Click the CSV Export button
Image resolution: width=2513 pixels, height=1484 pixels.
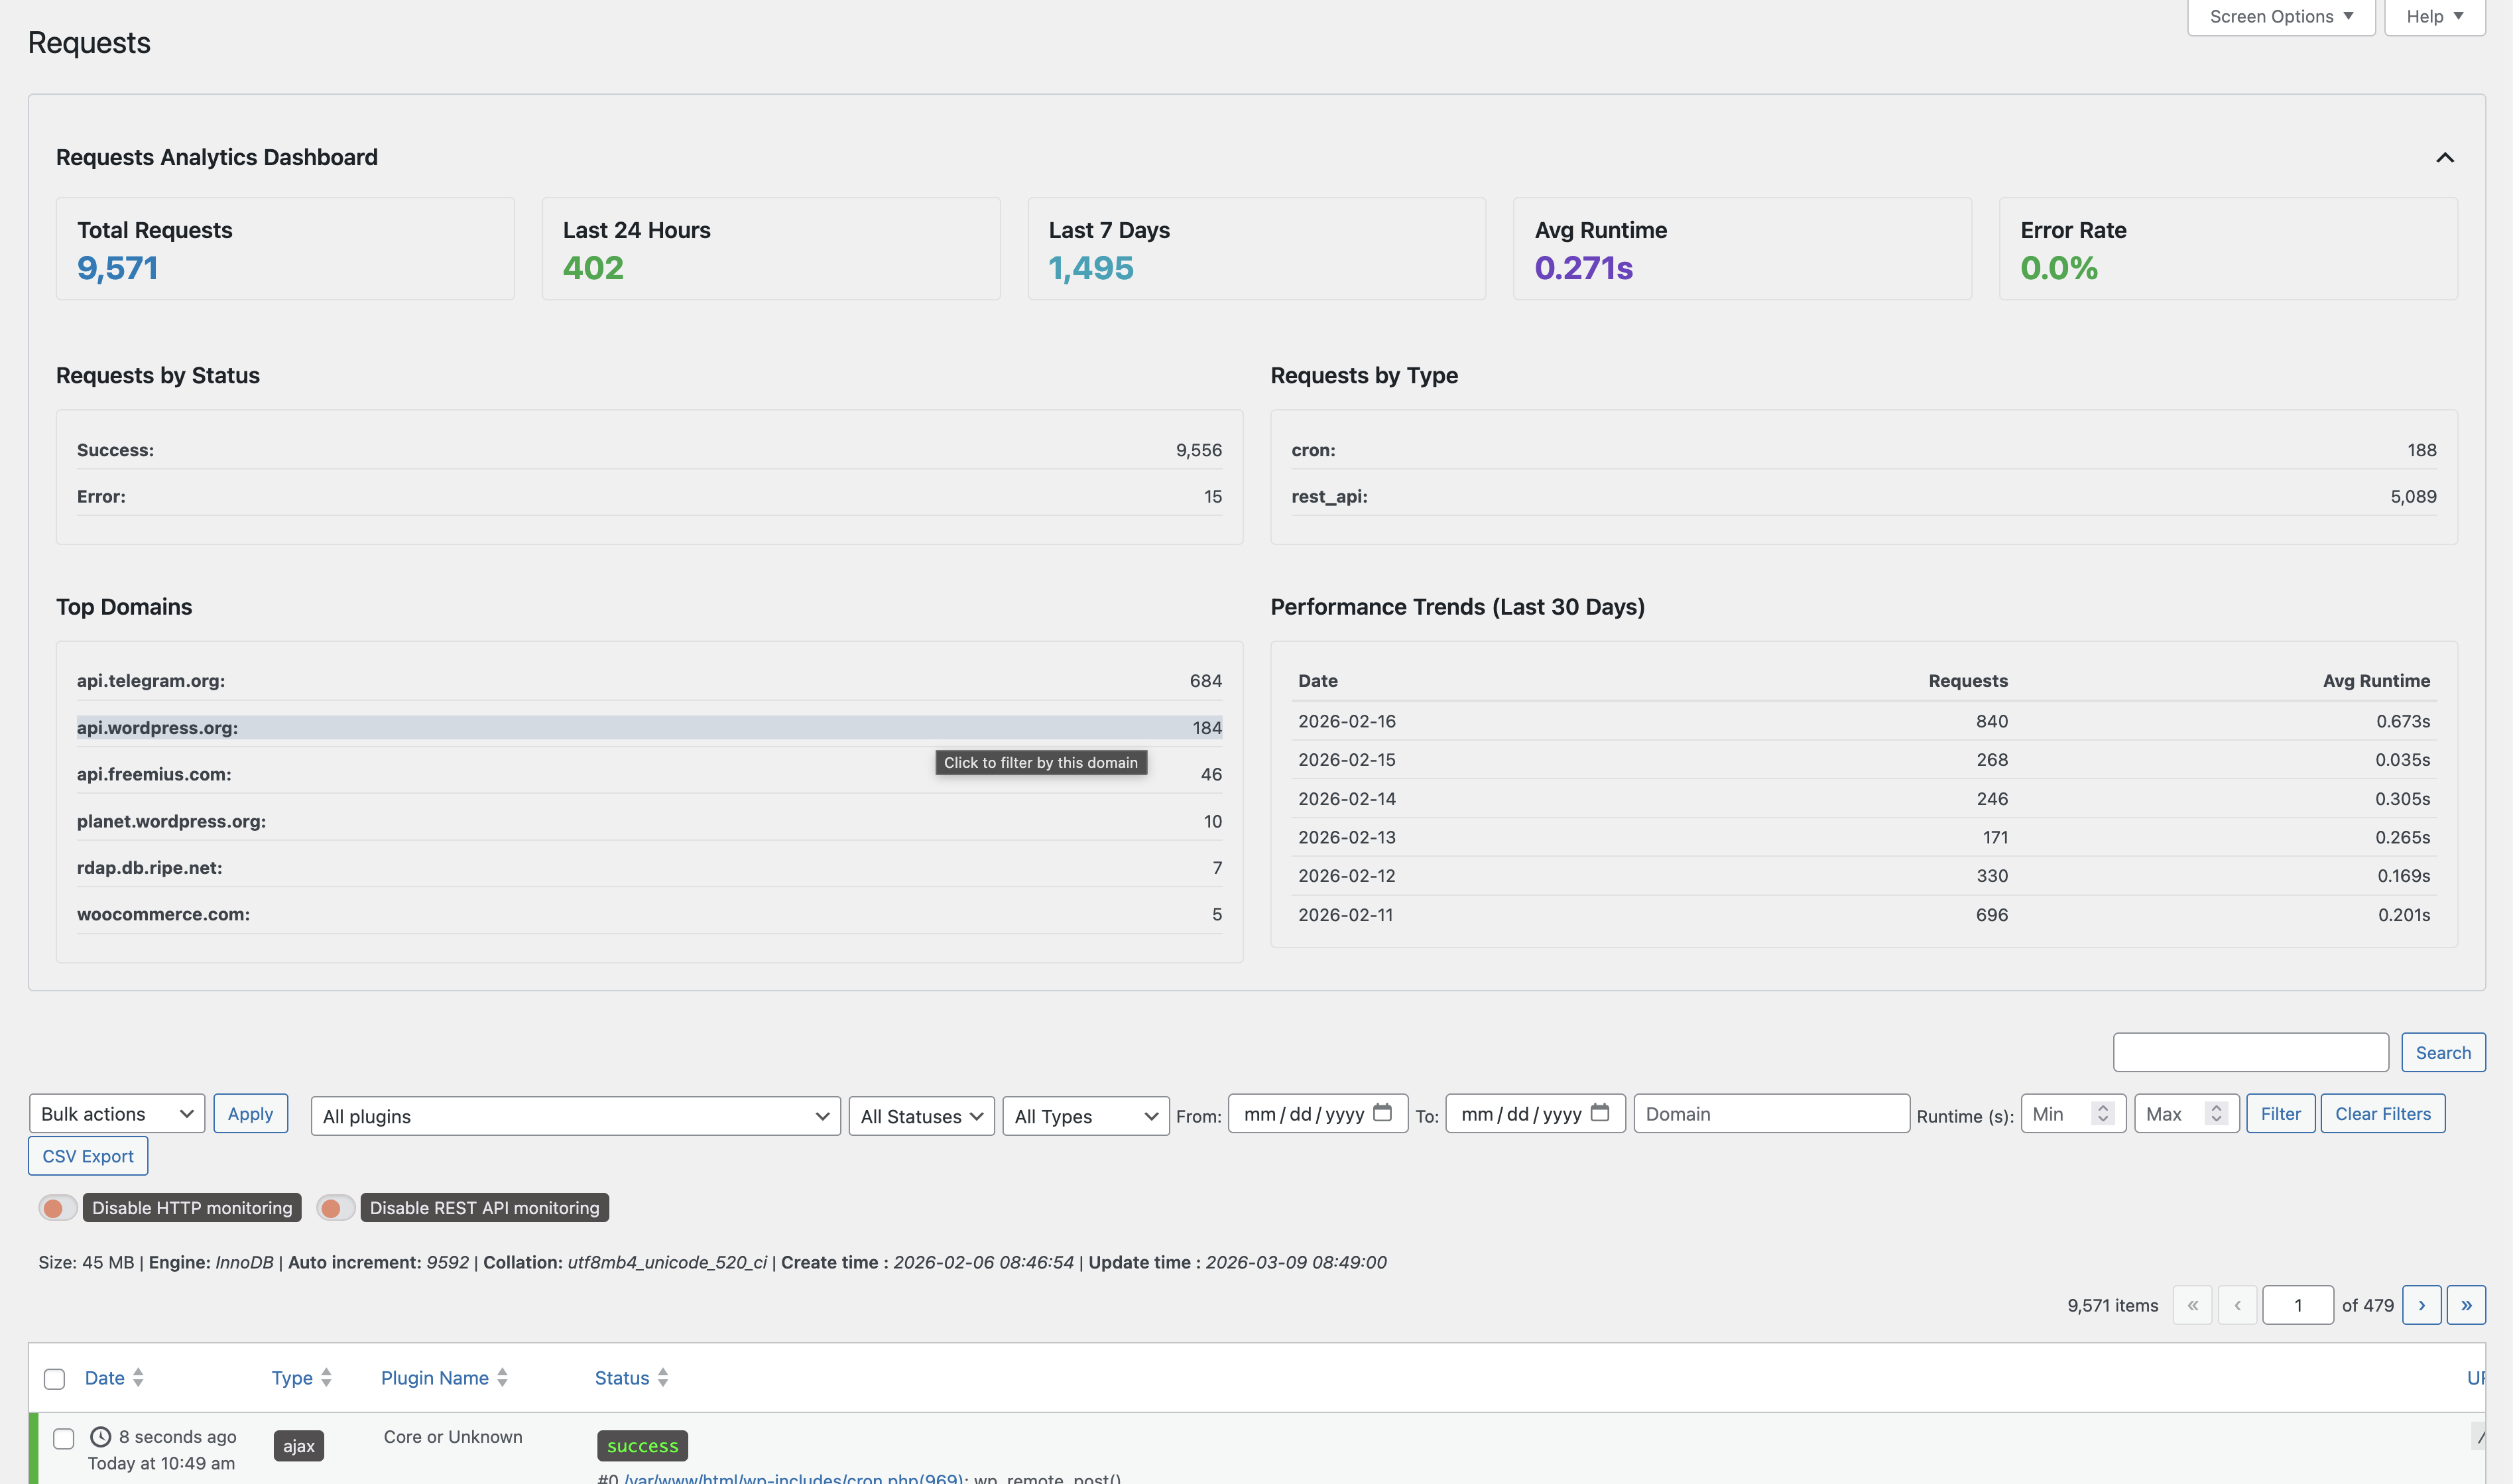(x=88, y=1156)
